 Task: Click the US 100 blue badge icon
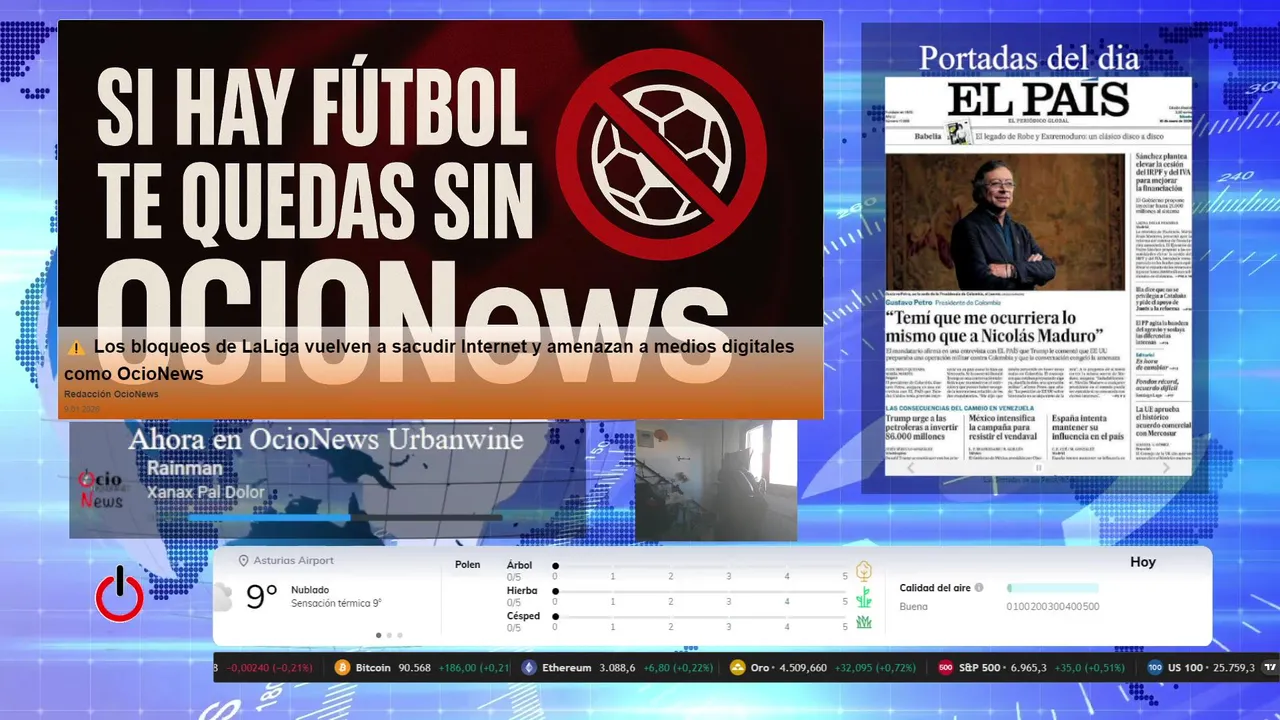[1155, 668]
